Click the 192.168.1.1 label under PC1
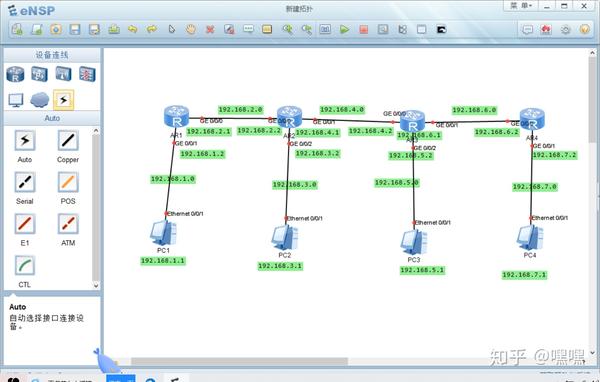 [163, 261]
